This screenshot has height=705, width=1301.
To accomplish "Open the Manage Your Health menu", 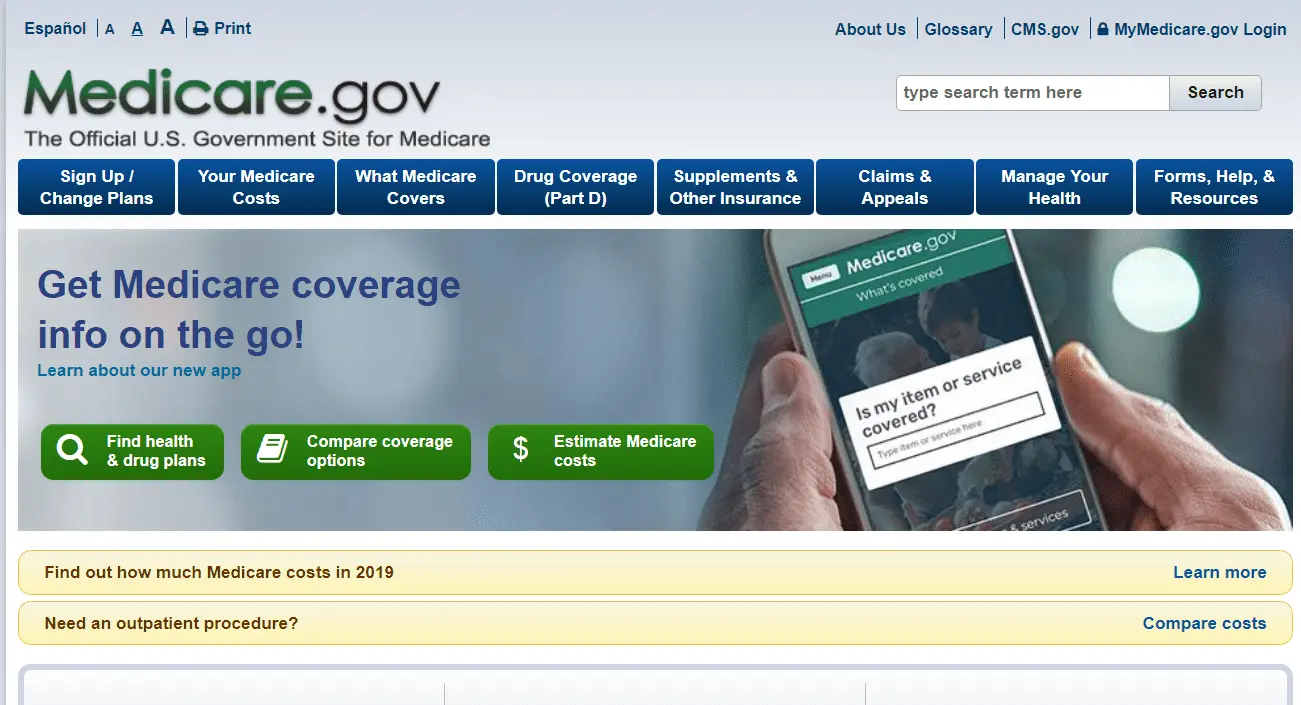I will [x=1055, y=187].
